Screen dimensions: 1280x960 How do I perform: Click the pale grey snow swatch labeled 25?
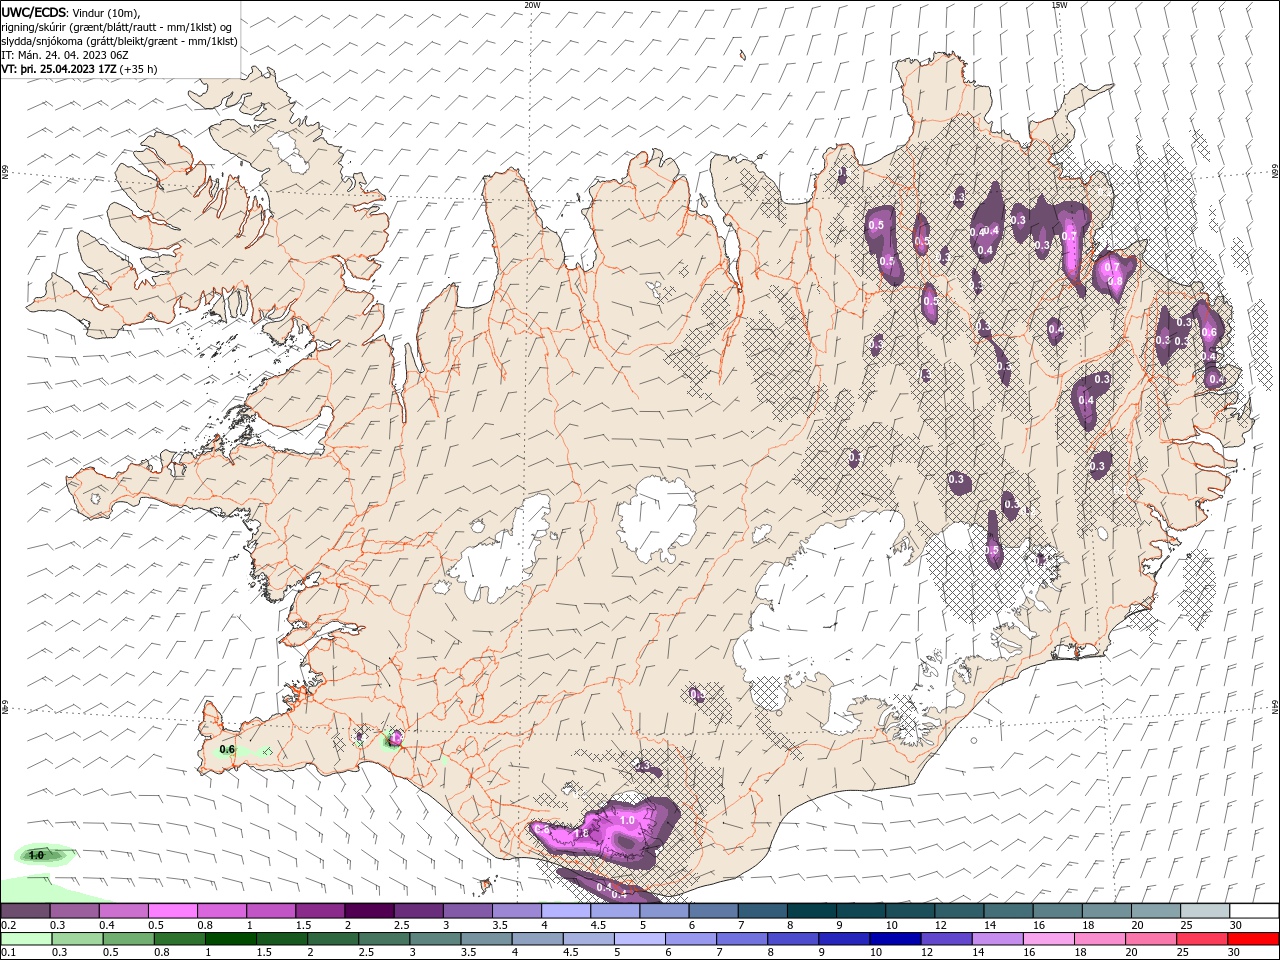(1205, 911)
